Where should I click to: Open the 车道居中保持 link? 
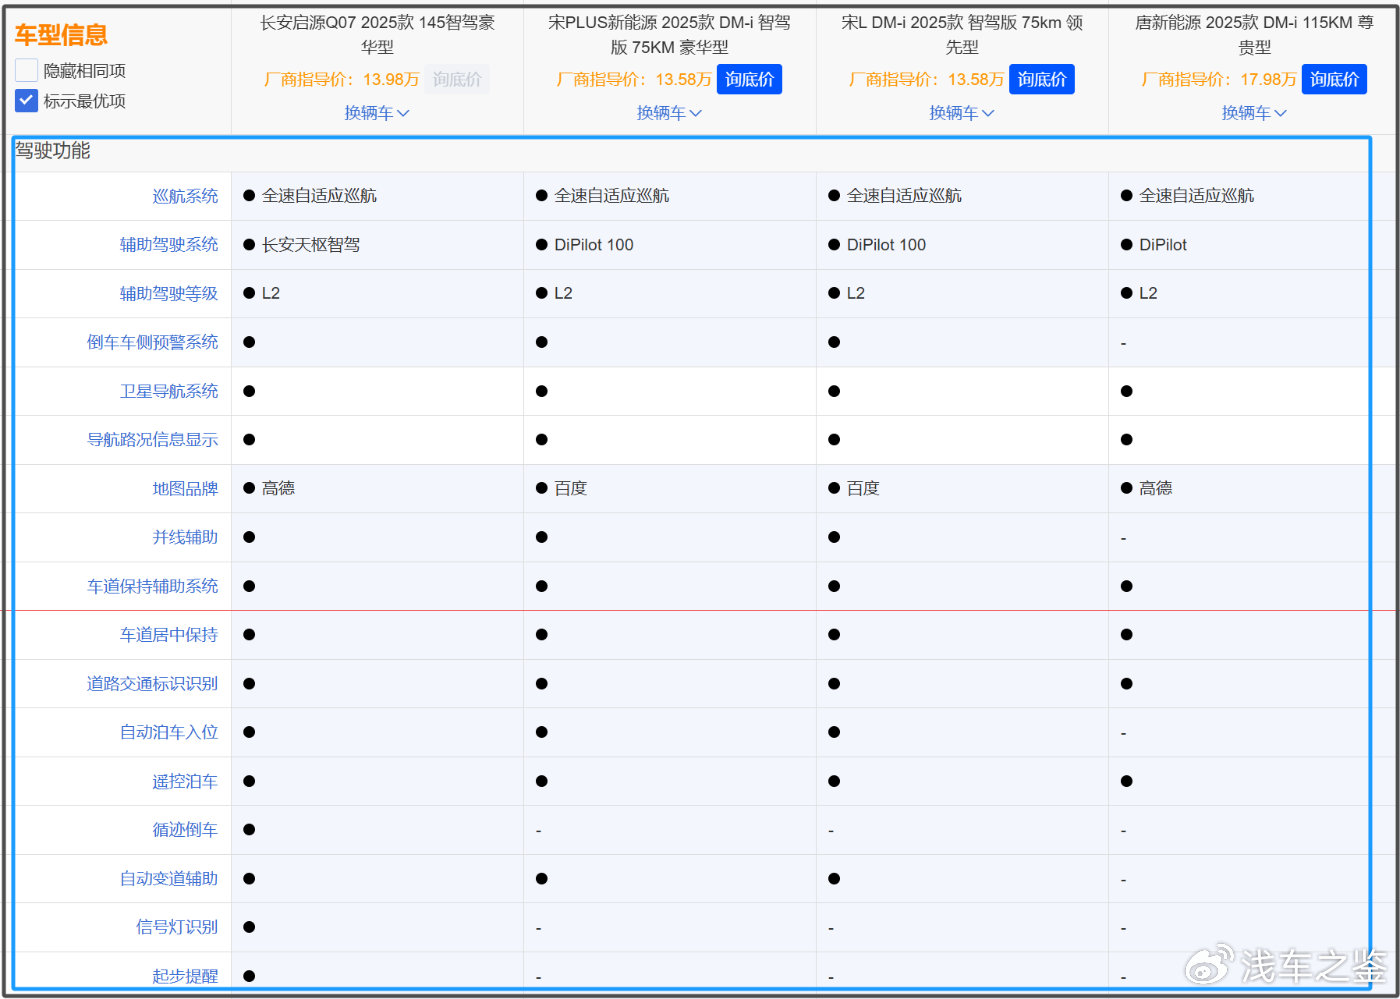coord(169,635)
